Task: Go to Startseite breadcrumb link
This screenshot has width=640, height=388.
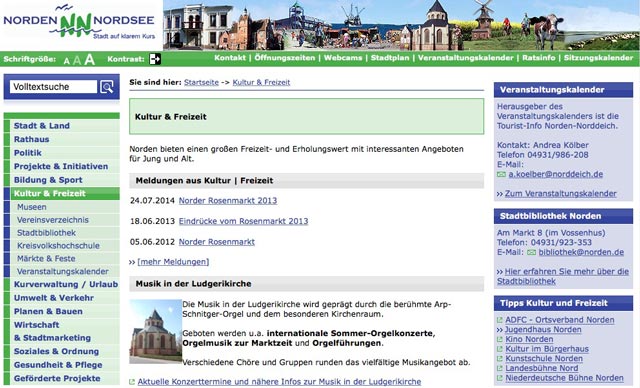Action: click(x=201, y=82)
